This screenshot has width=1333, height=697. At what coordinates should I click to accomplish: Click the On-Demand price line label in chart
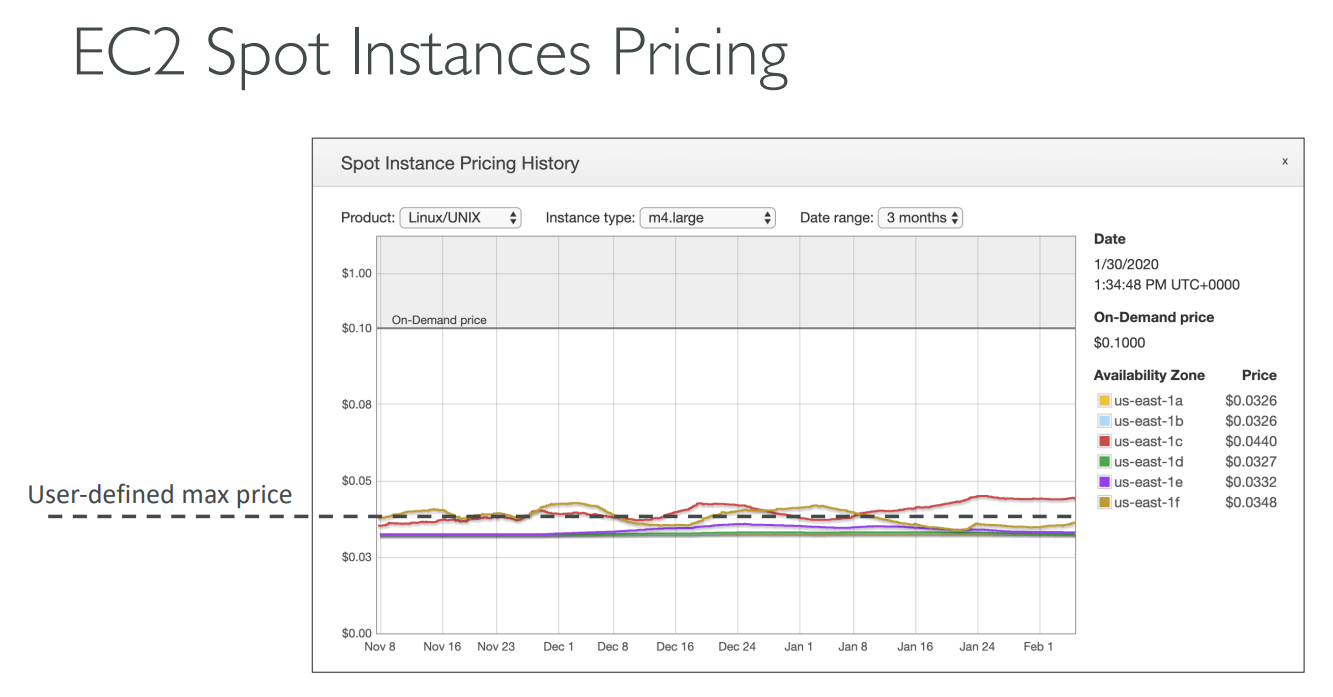(439, 320)
